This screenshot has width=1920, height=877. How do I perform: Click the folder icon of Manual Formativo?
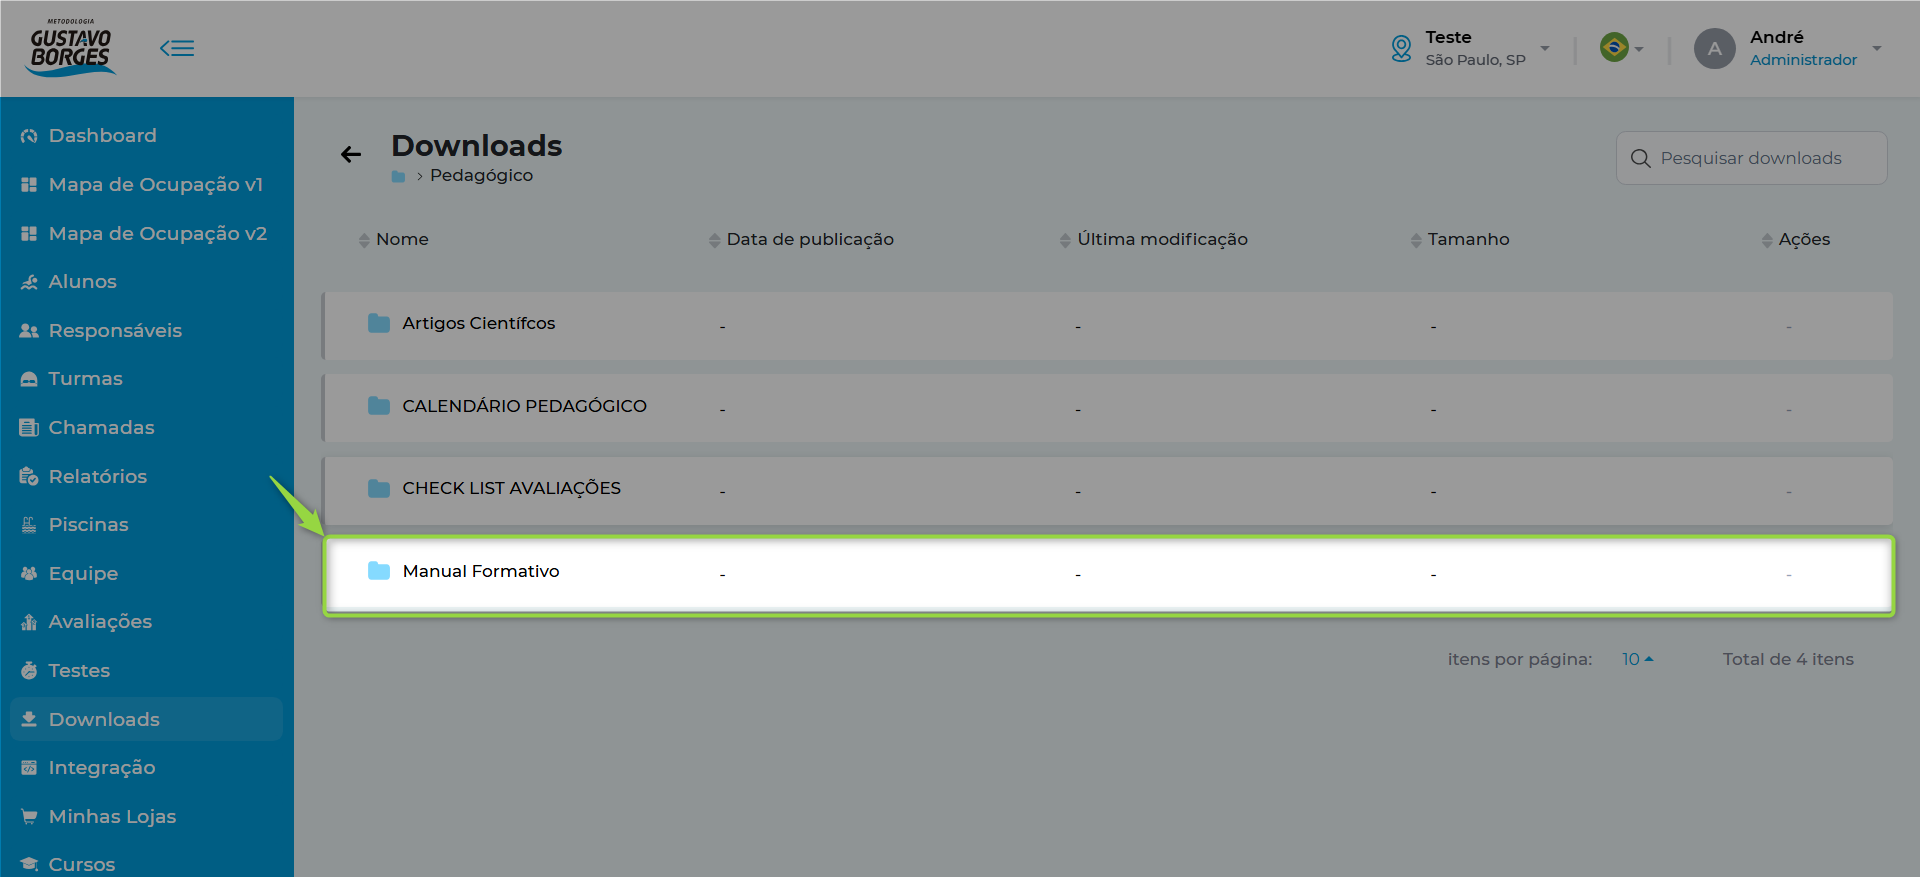379,571
